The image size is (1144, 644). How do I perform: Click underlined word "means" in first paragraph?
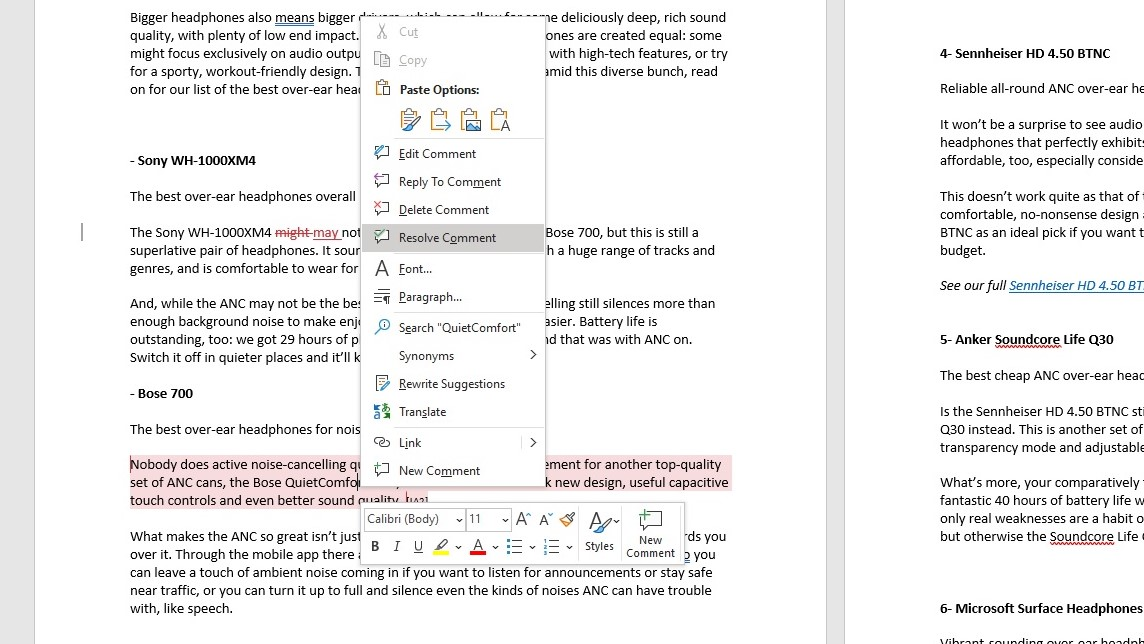[295, 18]
